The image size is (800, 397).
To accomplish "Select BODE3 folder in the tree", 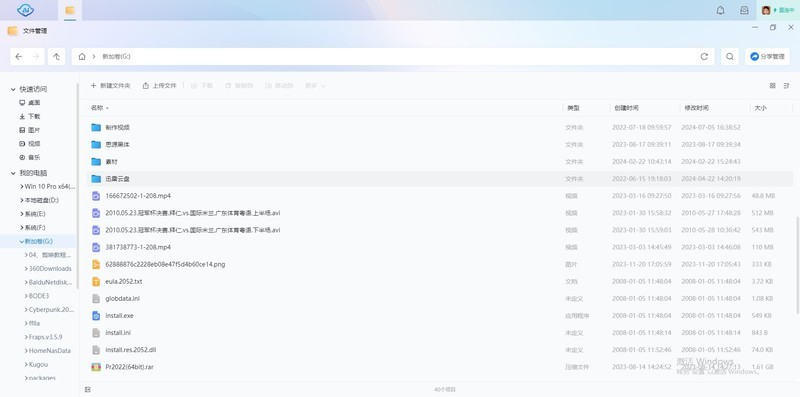I will [x=39, y=296].
